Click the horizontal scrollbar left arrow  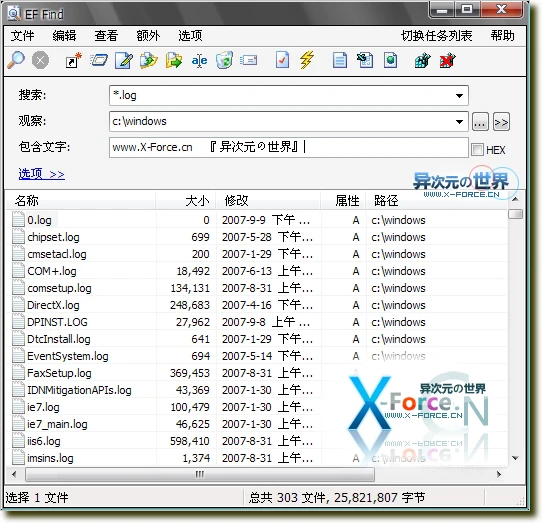tap(14, 474)
